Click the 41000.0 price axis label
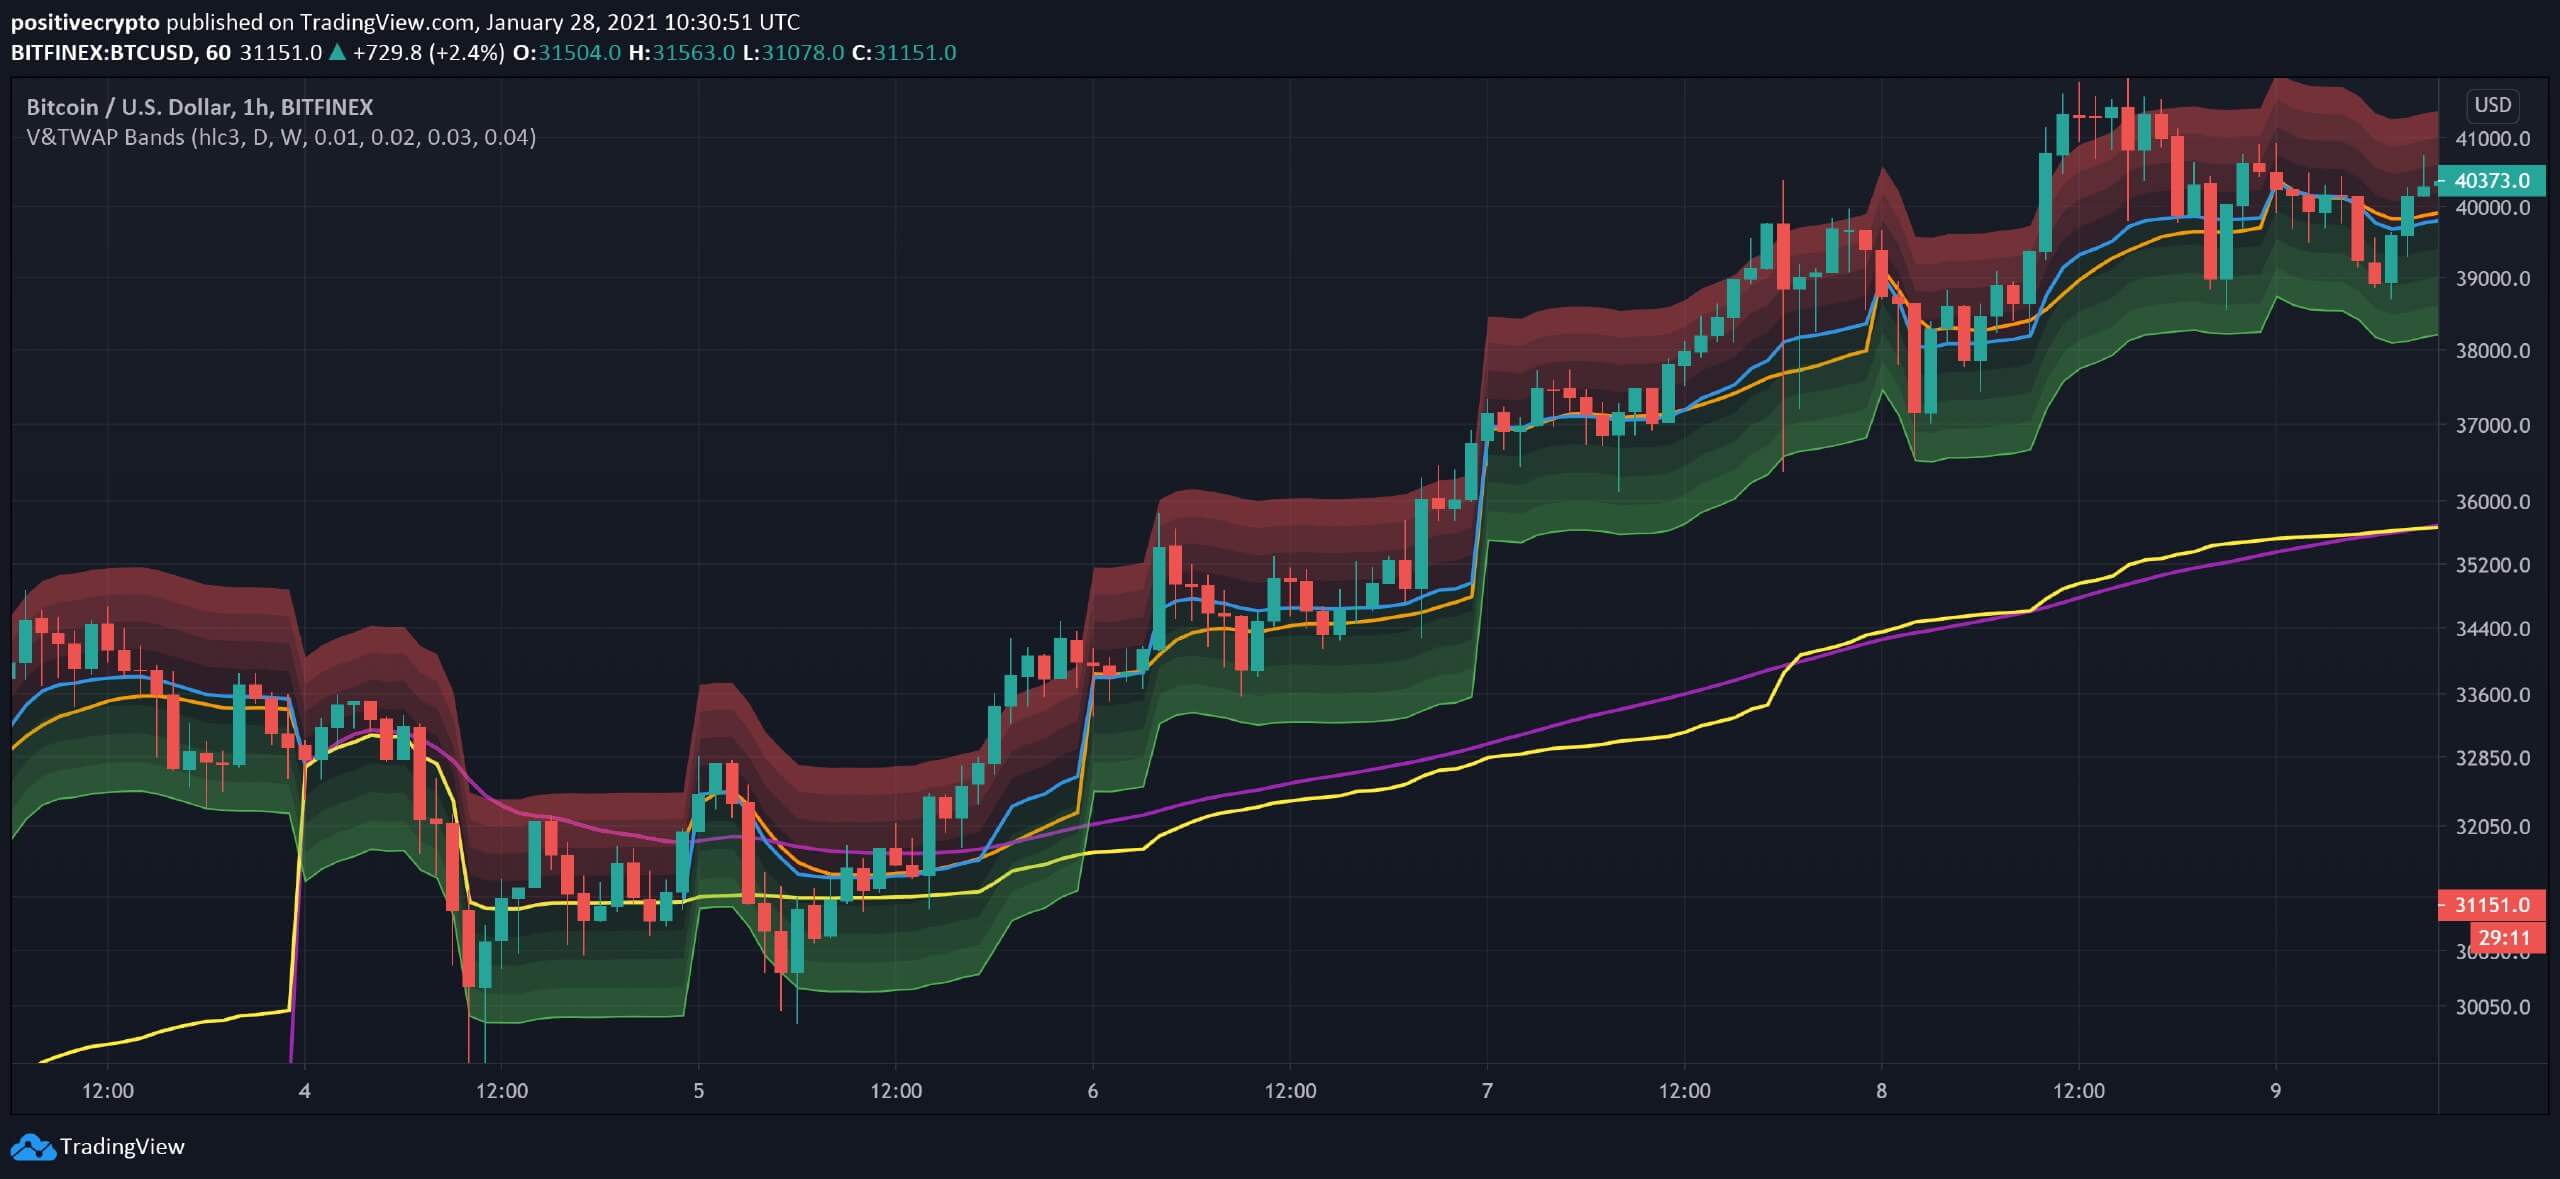The image size is (2560, 1179). point(2492,139)
